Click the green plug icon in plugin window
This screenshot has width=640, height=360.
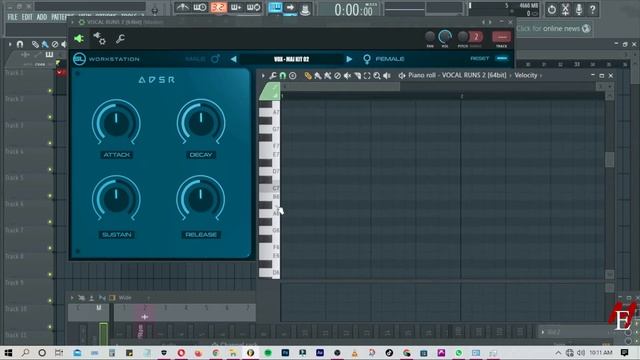click(x=78, y=39)
